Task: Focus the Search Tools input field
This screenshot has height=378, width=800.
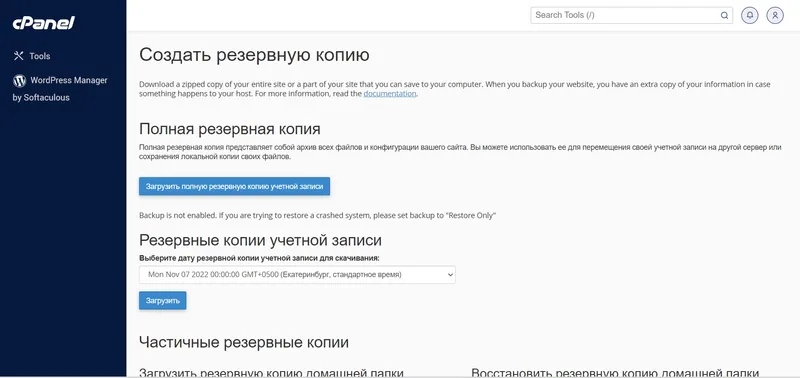Action: coord(632,15)
